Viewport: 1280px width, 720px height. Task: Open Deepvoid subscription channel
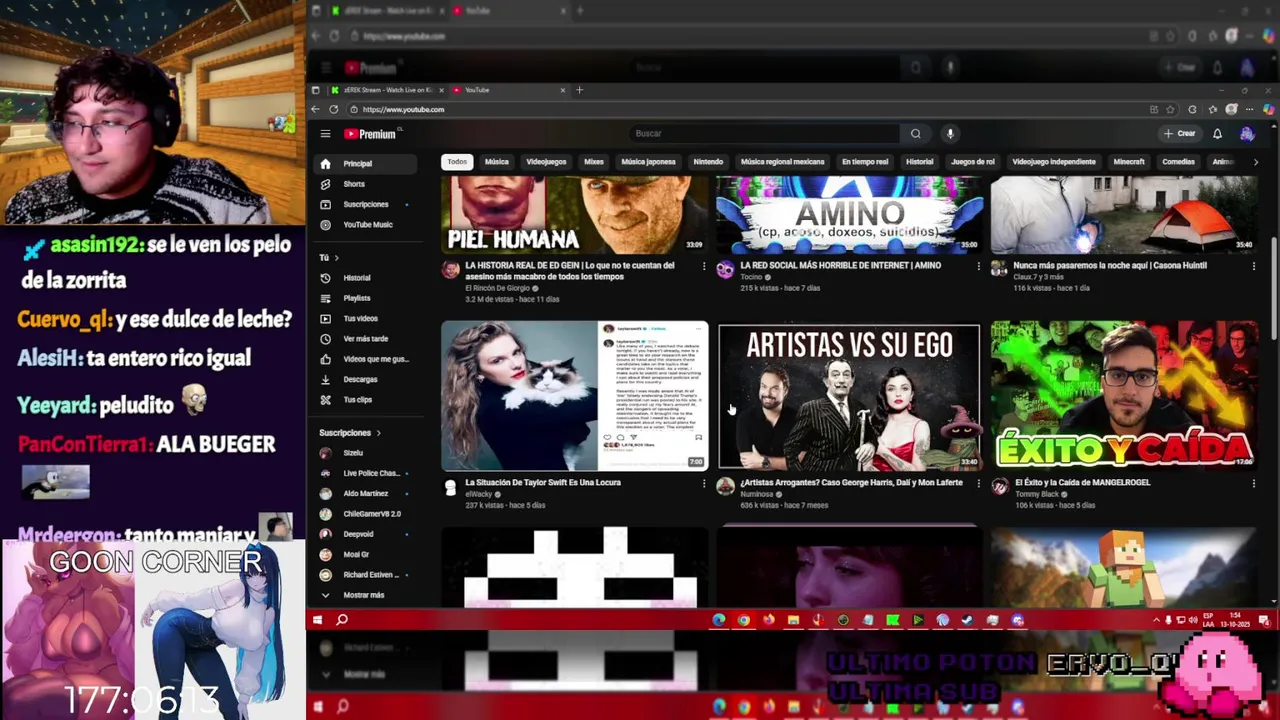(x=364, y=534)
